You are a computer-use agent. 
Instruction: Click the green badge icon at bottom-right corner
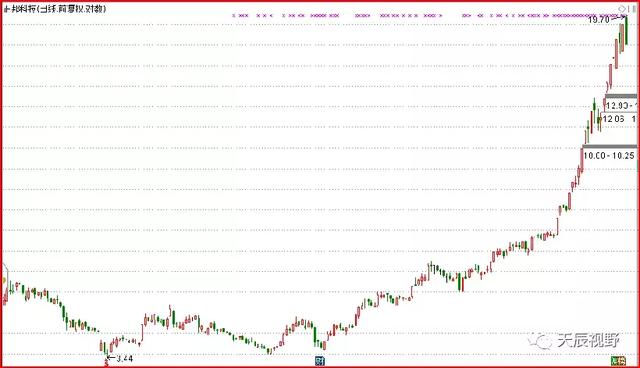tap(618, 361)
